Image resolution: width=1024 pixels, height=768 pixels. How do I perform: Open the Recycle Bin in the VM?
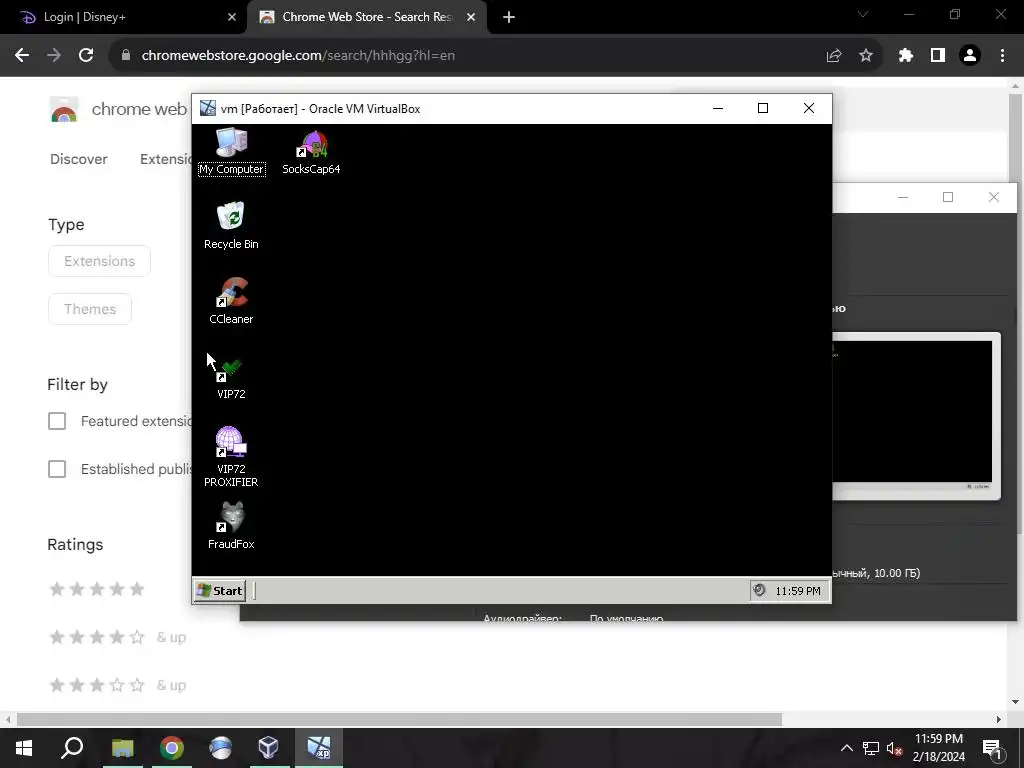[x=231, y=226]
